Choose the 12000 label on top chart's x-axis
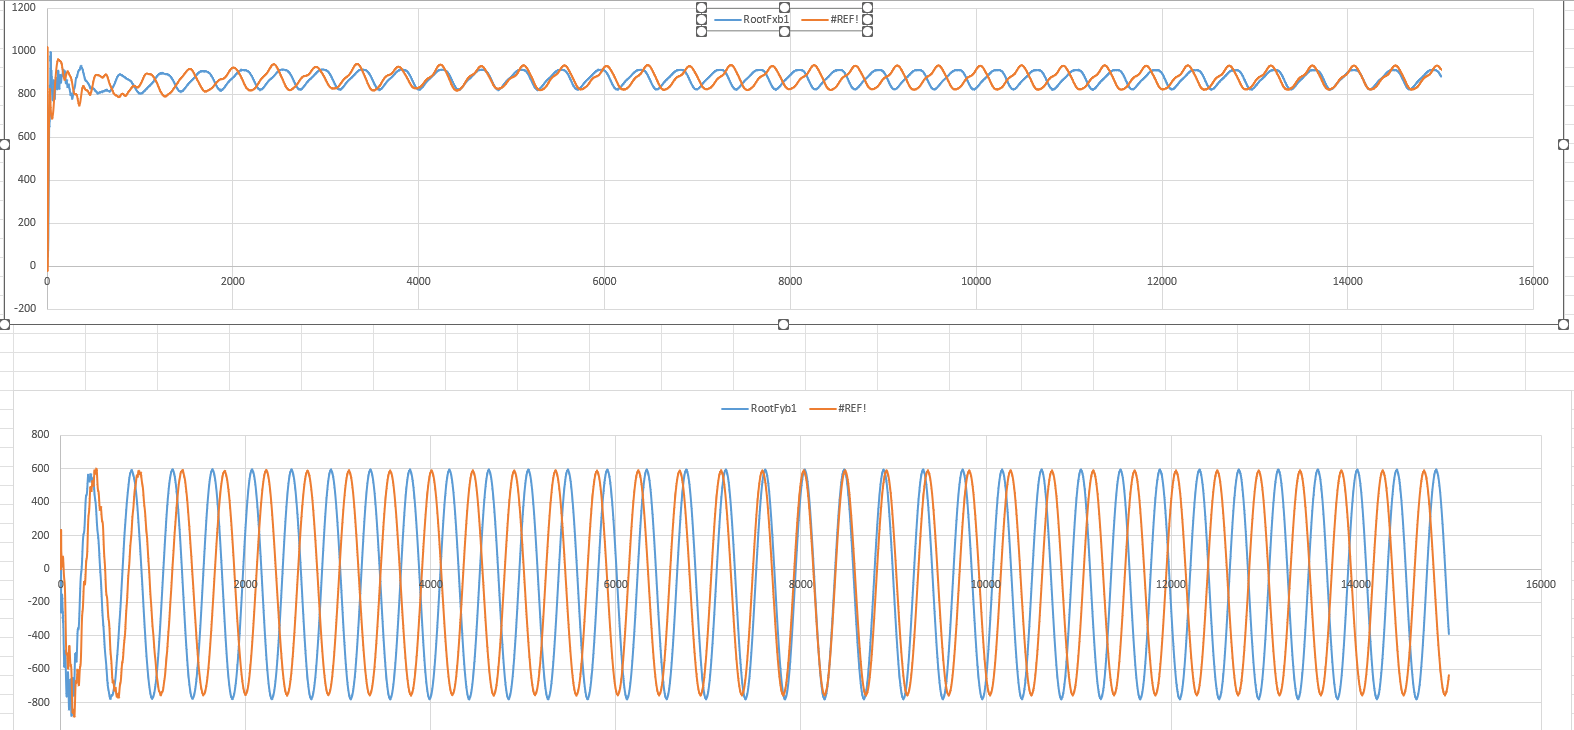This screenshot has width=1574, height=730. (x=1162, y=281)
